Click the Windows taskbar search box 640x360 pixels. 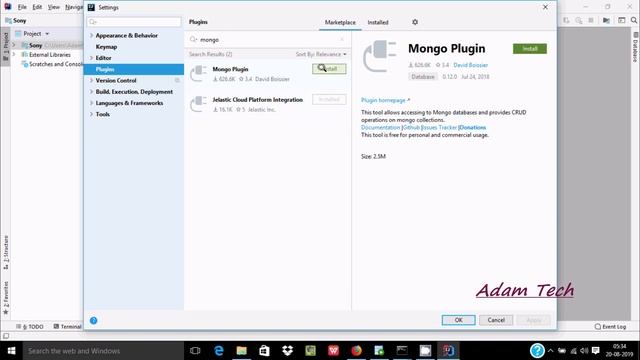[103, 351]
